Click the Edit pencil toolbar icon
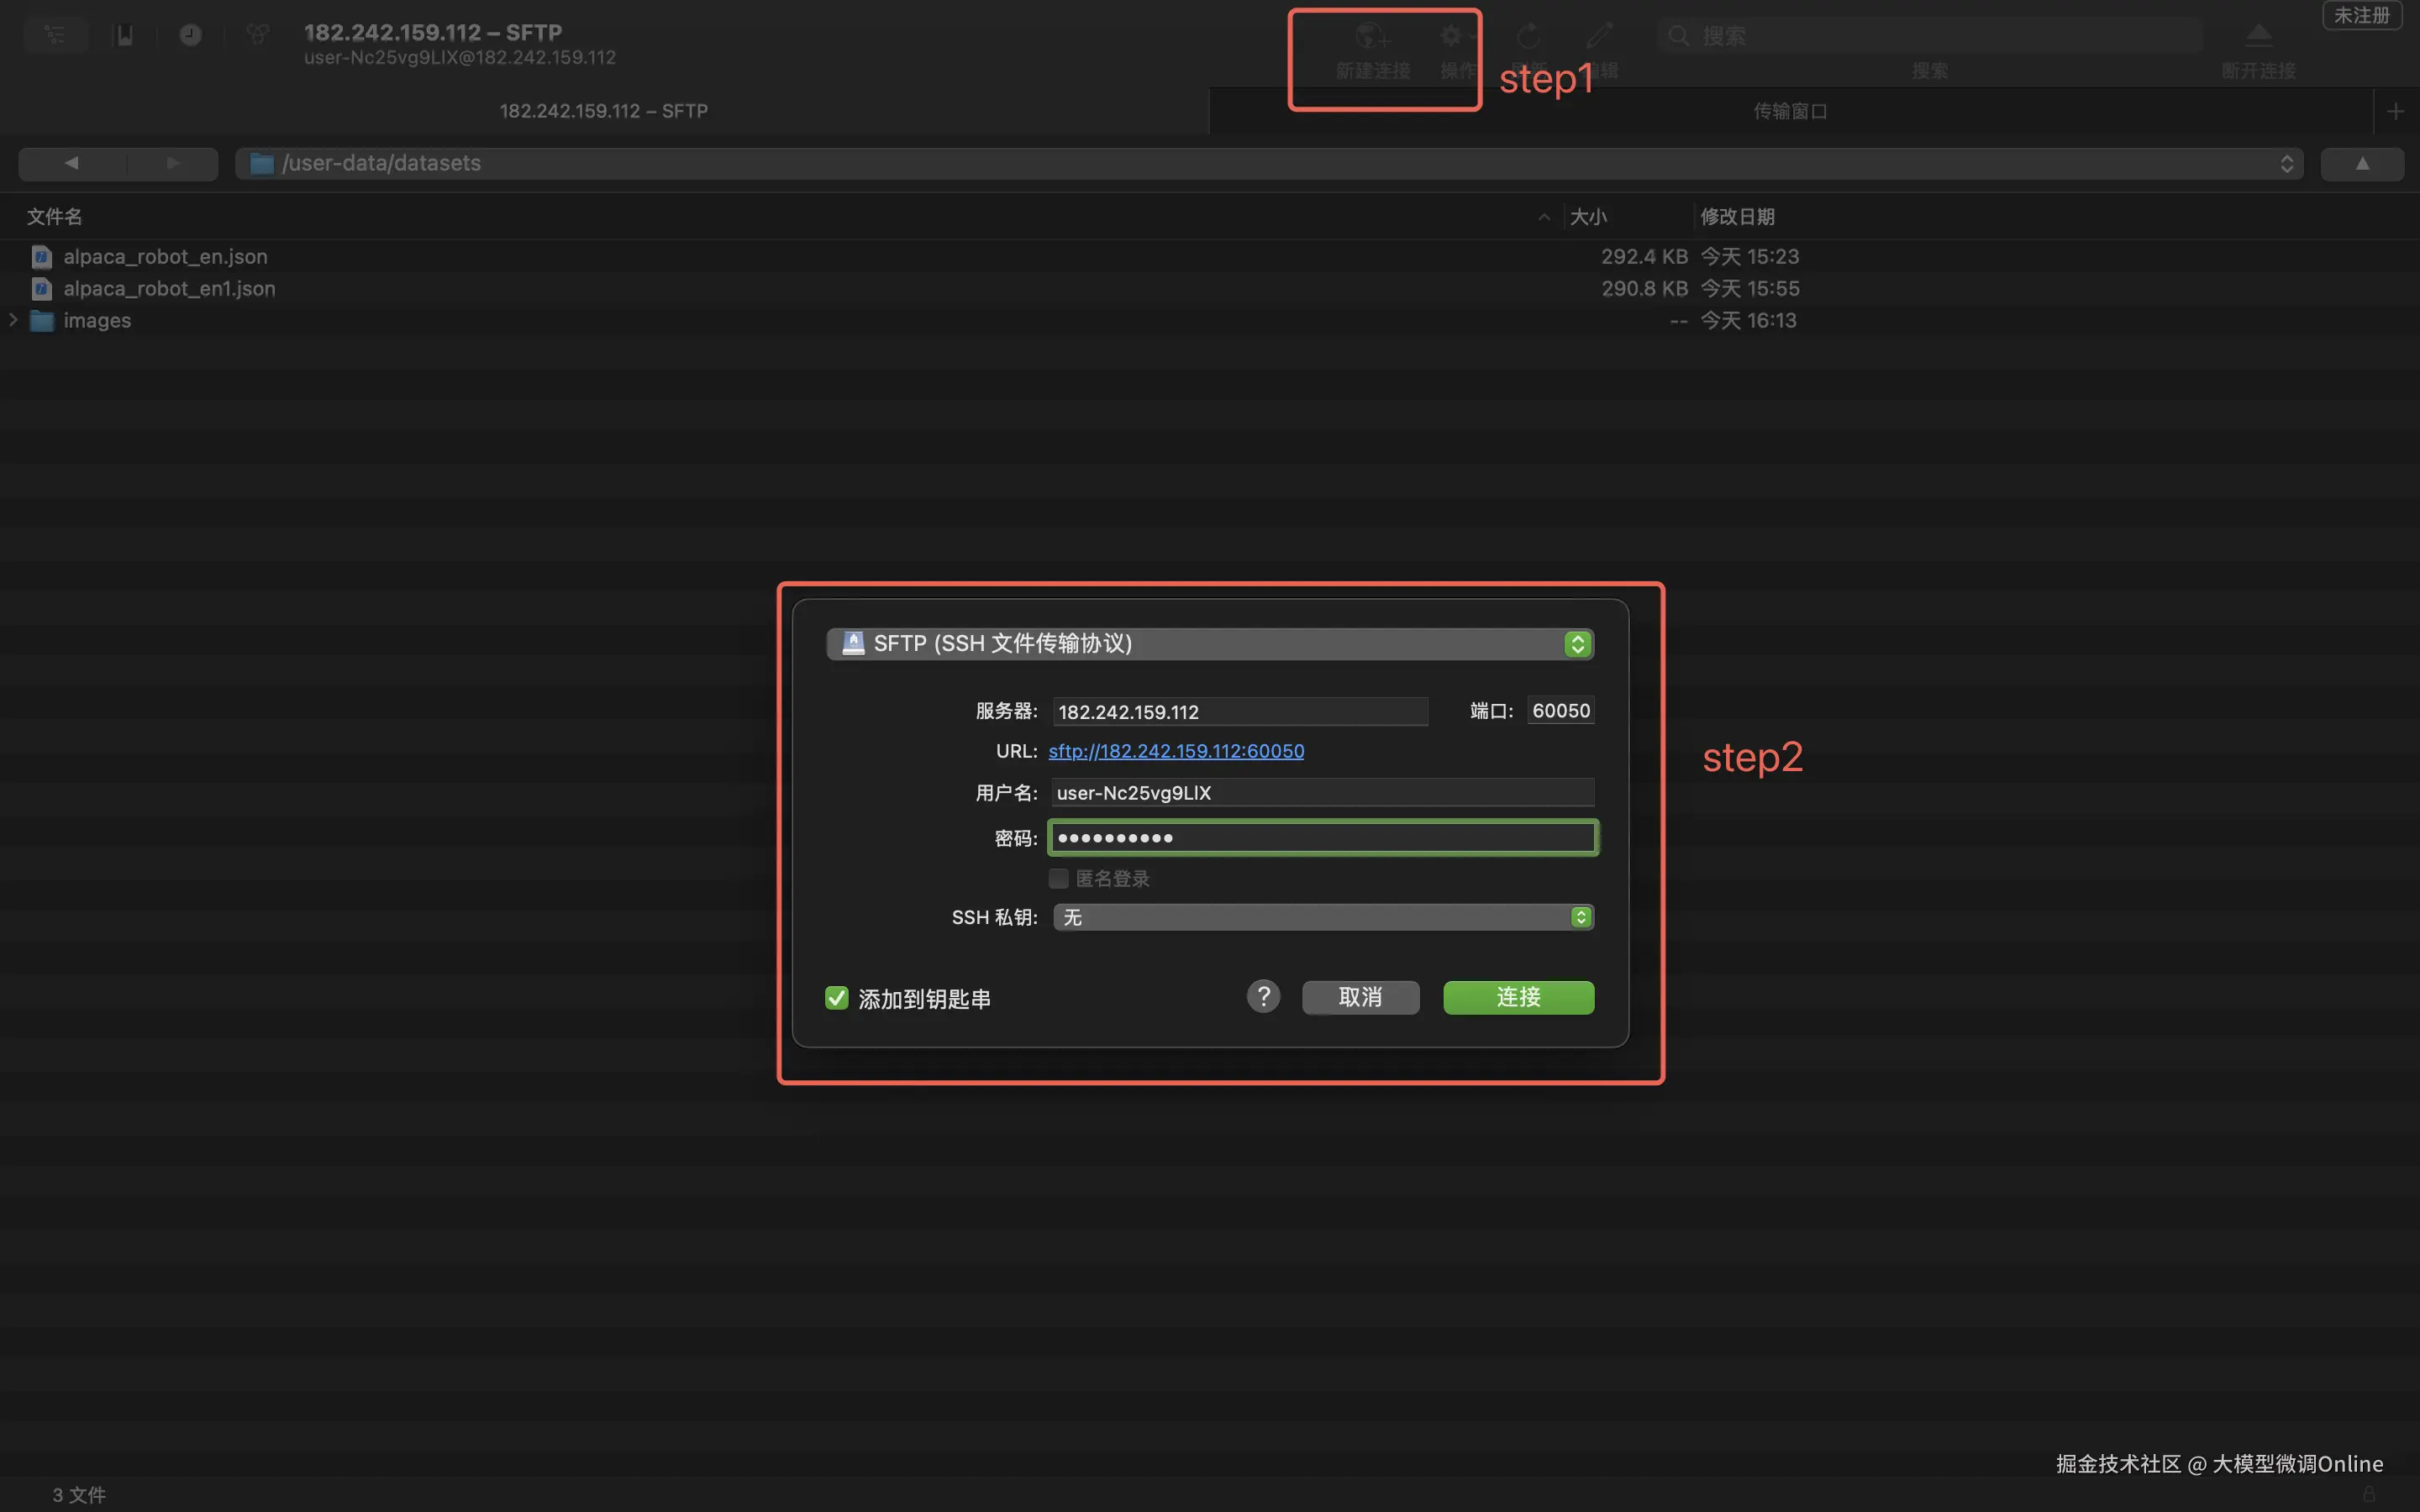Viewport: 2420px width, 1512px height. 1599,37
